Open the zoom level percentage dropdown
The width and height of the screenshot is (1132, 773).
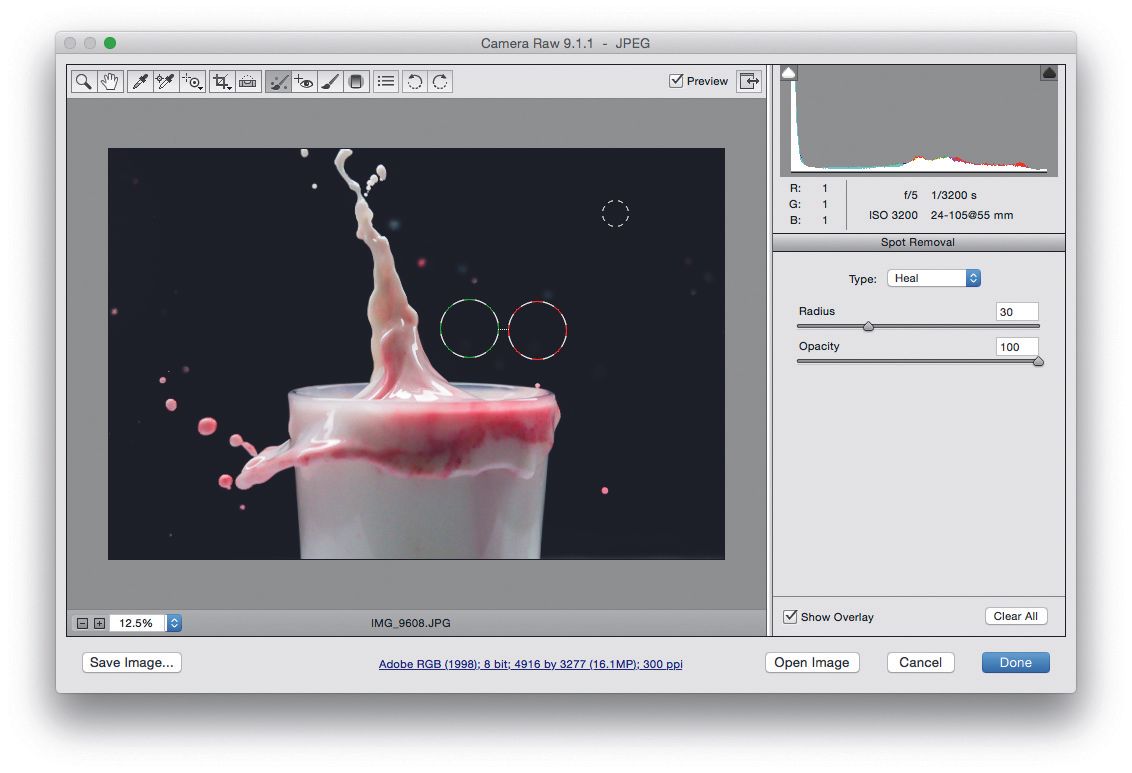pyautogui.click(x=173, y=623)
